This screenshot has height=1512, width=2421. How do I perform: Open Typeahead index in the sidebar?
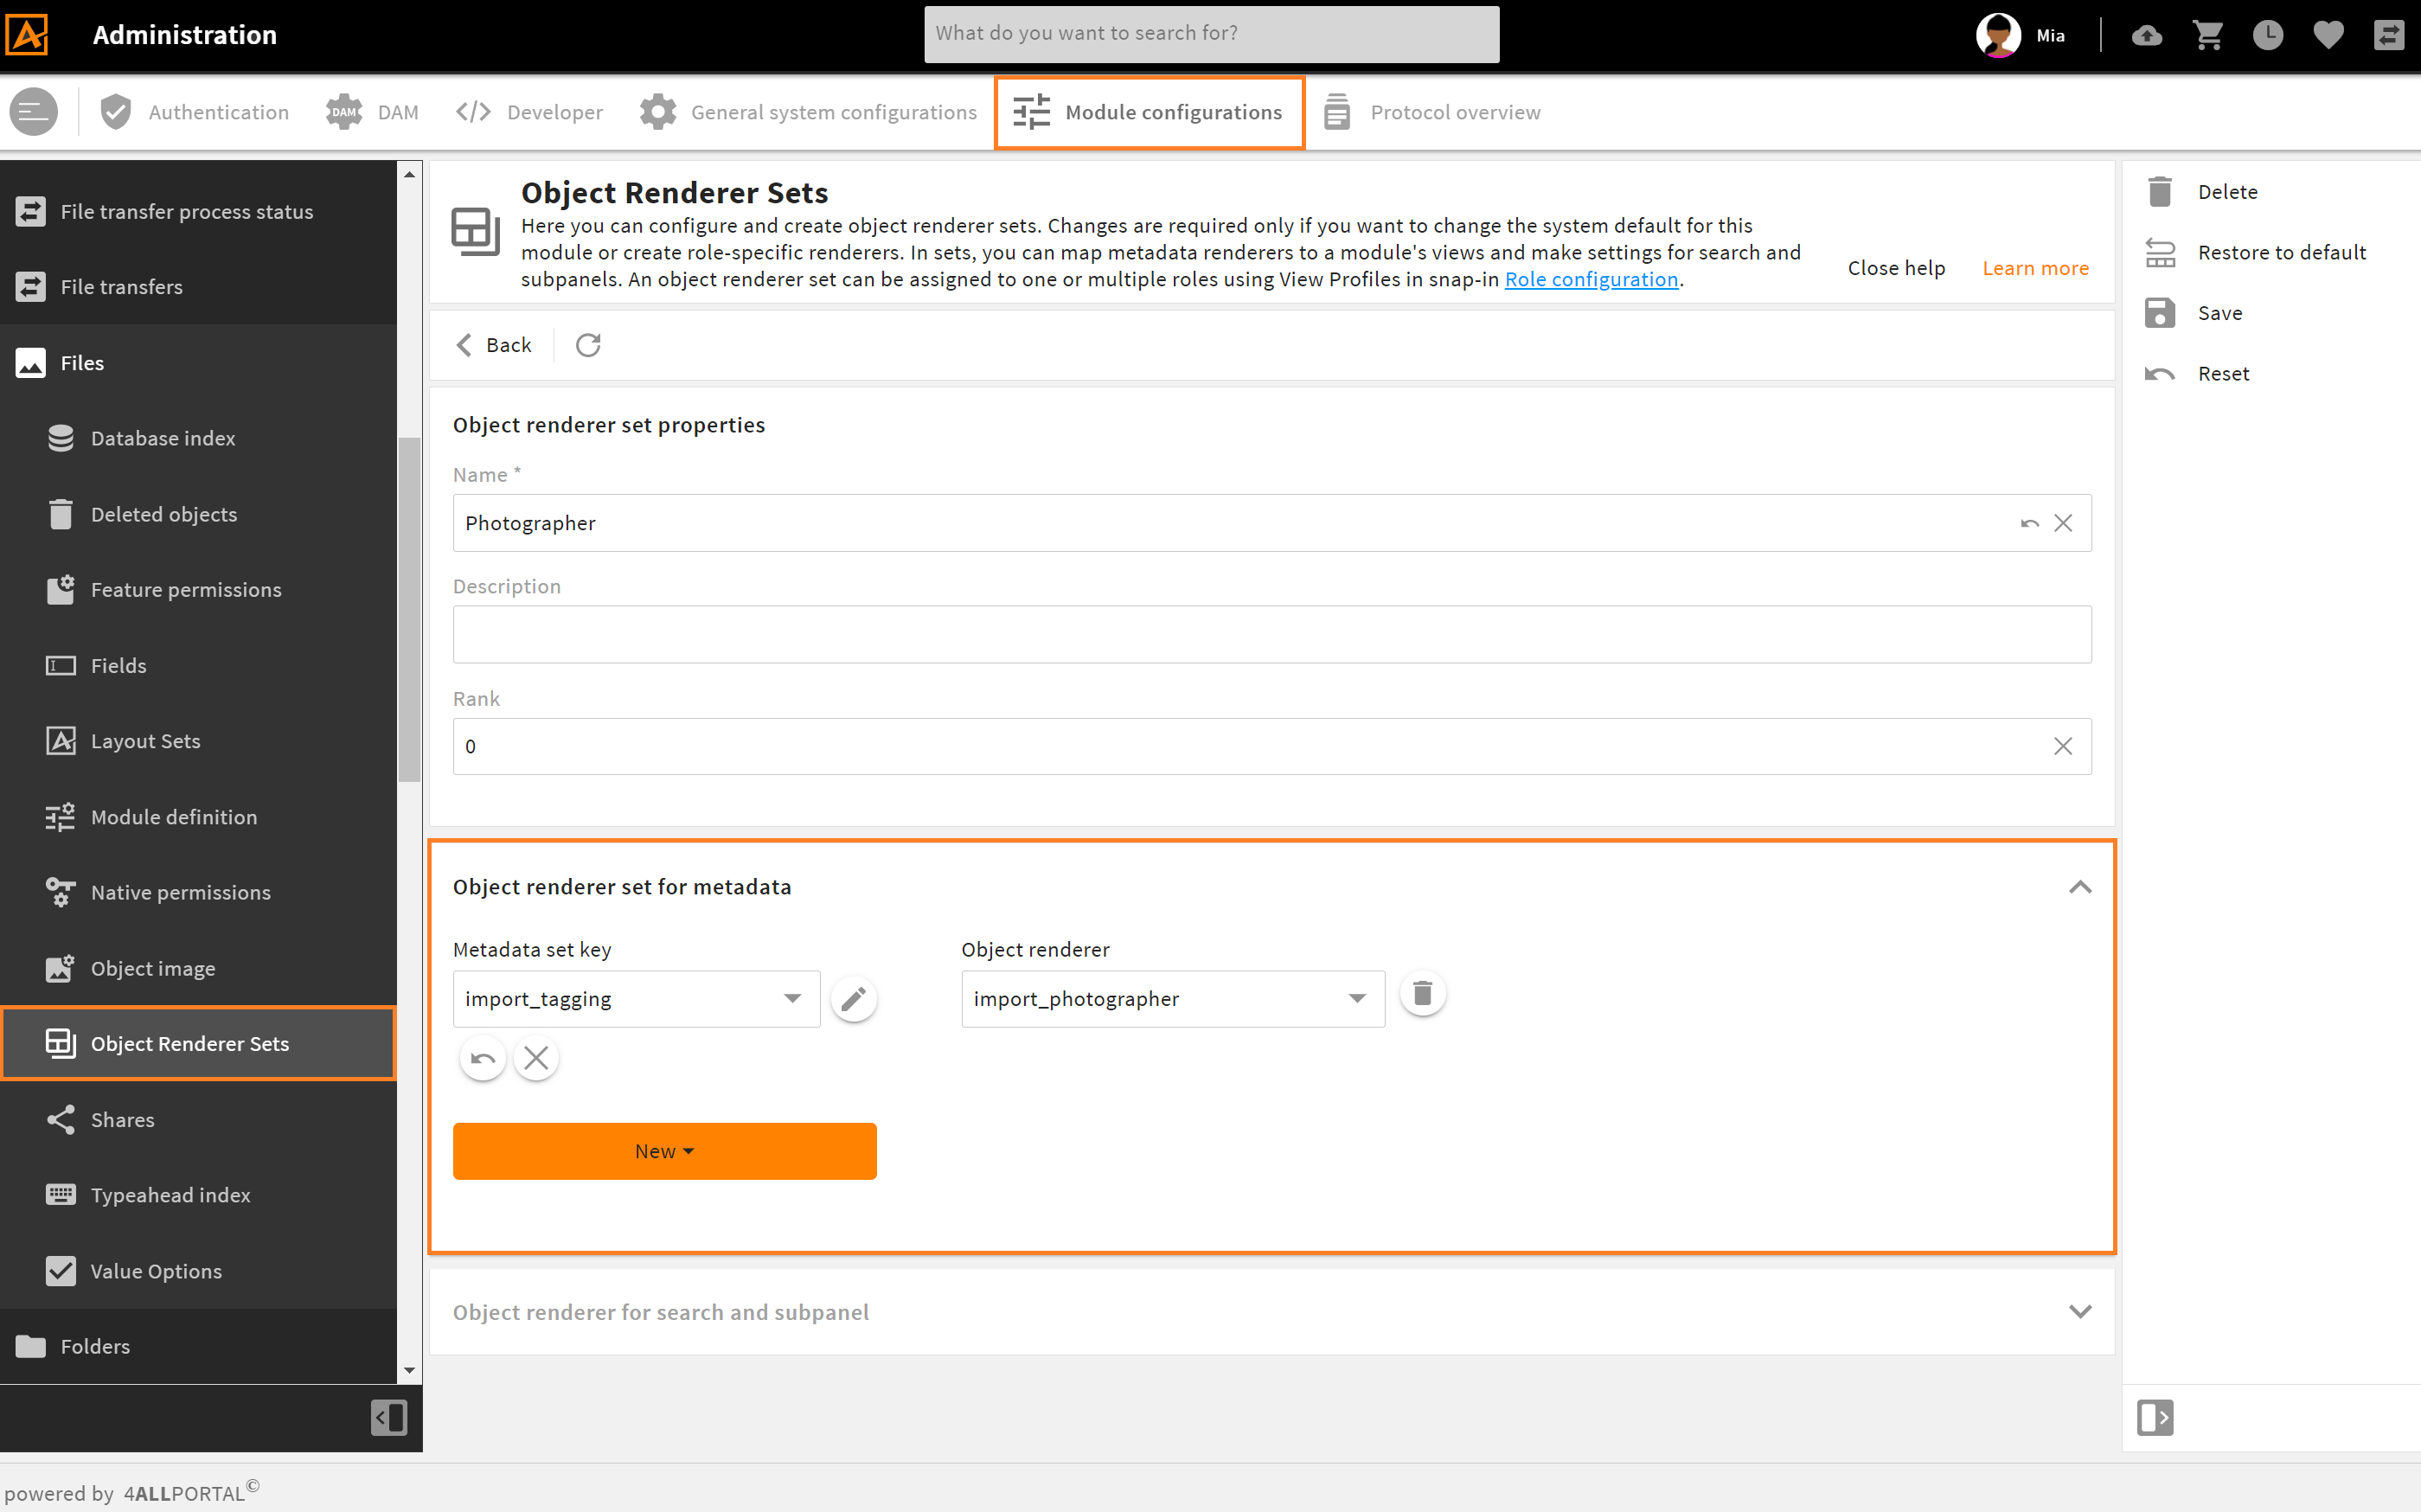pos(198,1195)
